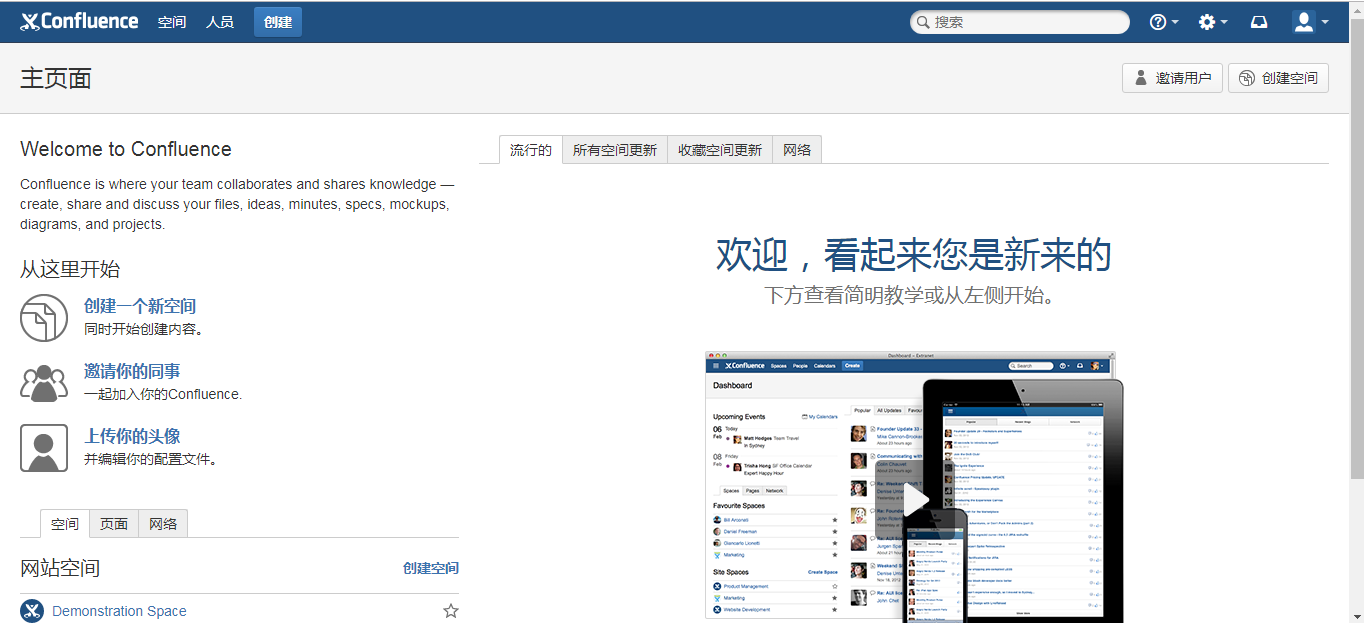The image size is (1364, 623).
Task: Click the magnifier icon in search box
Action: [x=922, y=22]
